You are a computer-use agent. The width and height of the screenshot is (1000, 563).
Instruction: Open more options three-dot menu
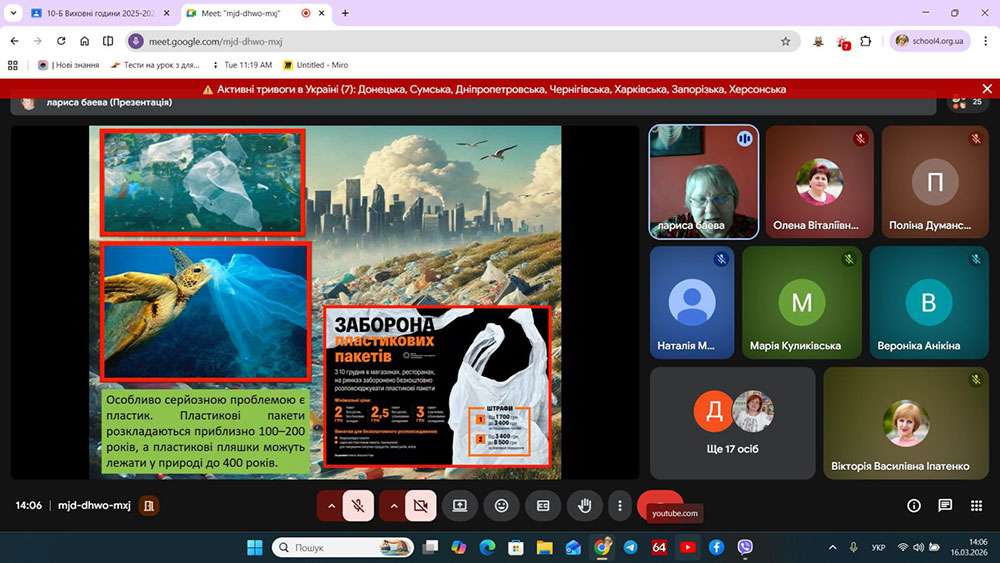pos(620,506)
